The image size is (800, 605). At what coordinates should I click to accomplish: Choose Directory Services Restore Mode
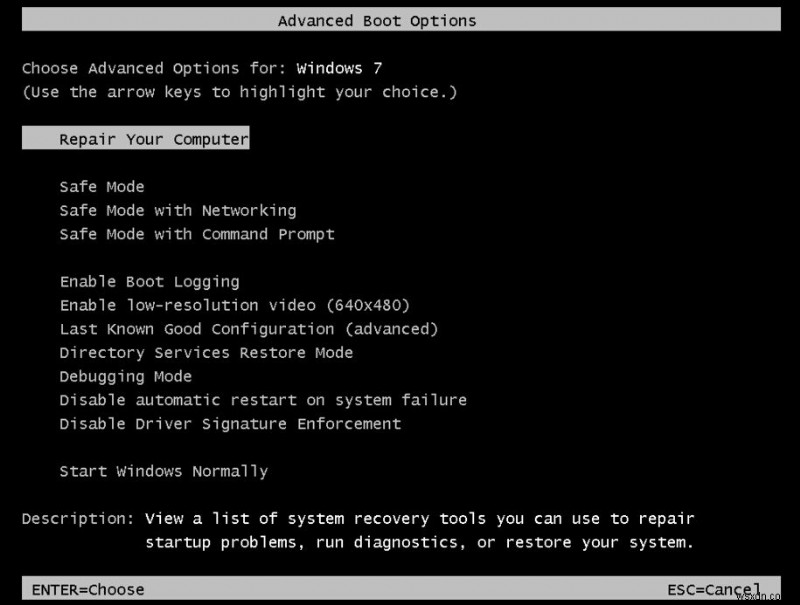tap(211, 352)
